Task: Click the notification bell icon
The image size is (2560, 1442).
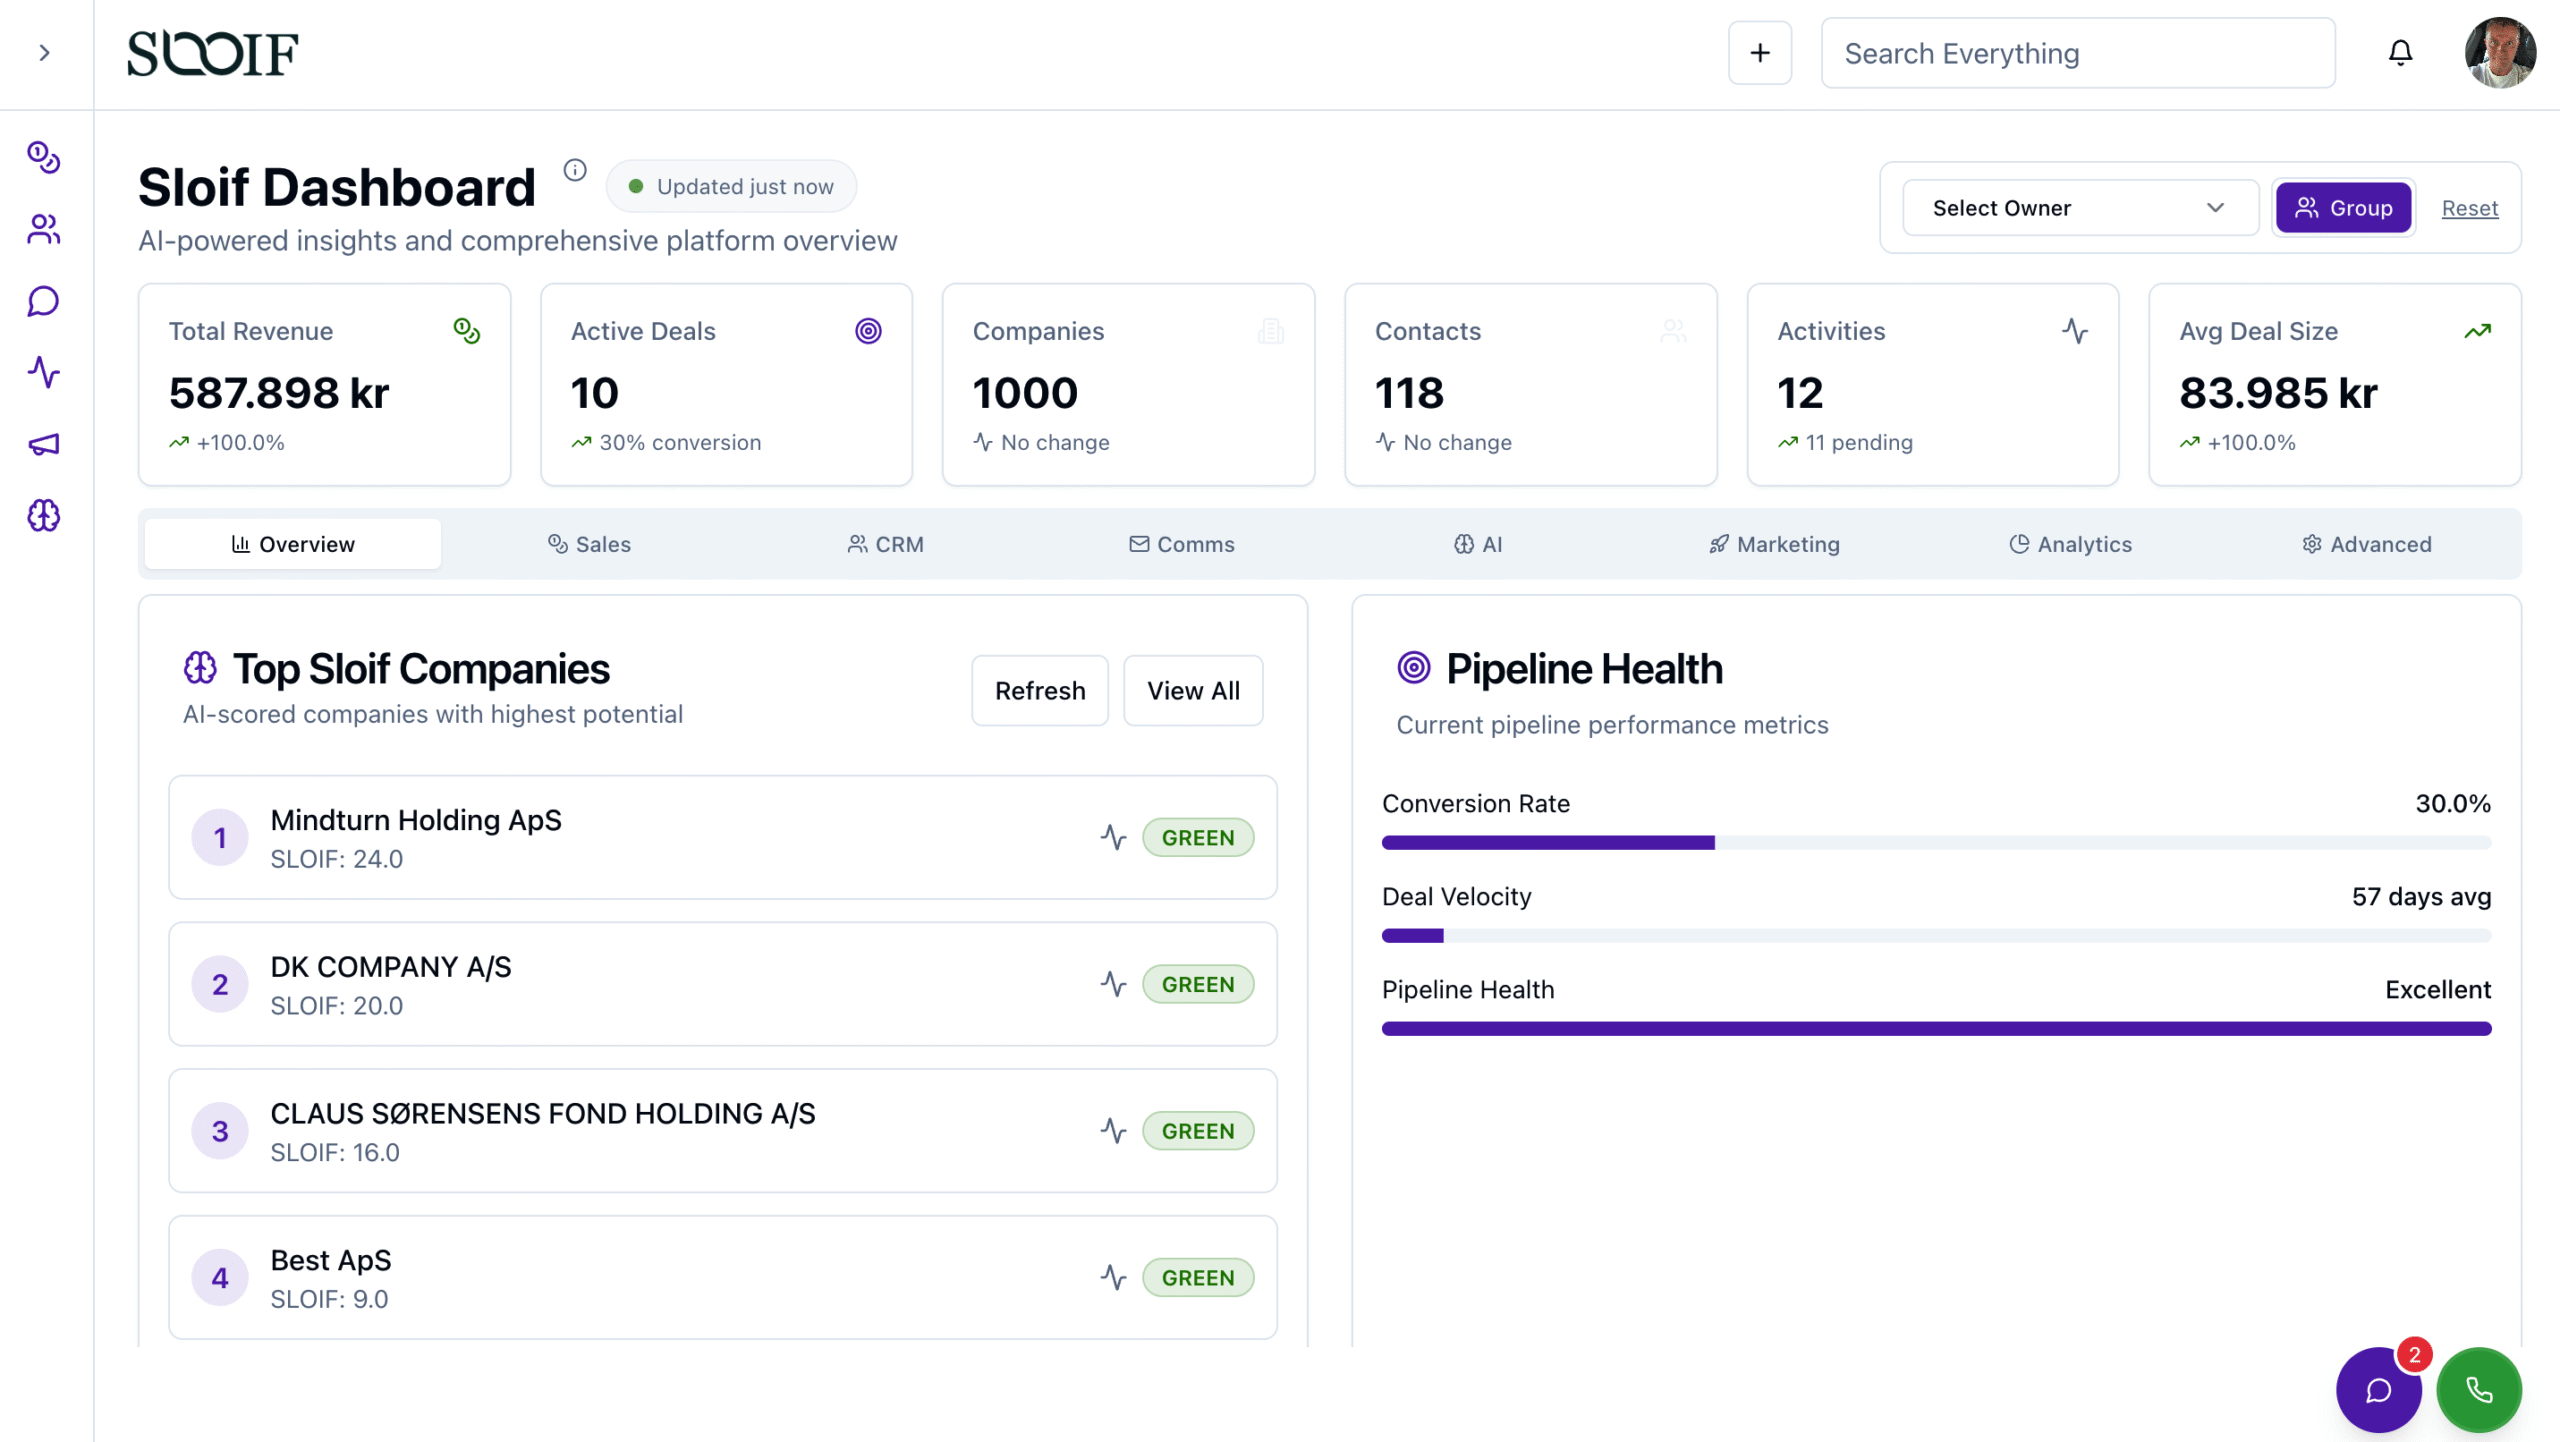Action: [x=2400, y=53]
